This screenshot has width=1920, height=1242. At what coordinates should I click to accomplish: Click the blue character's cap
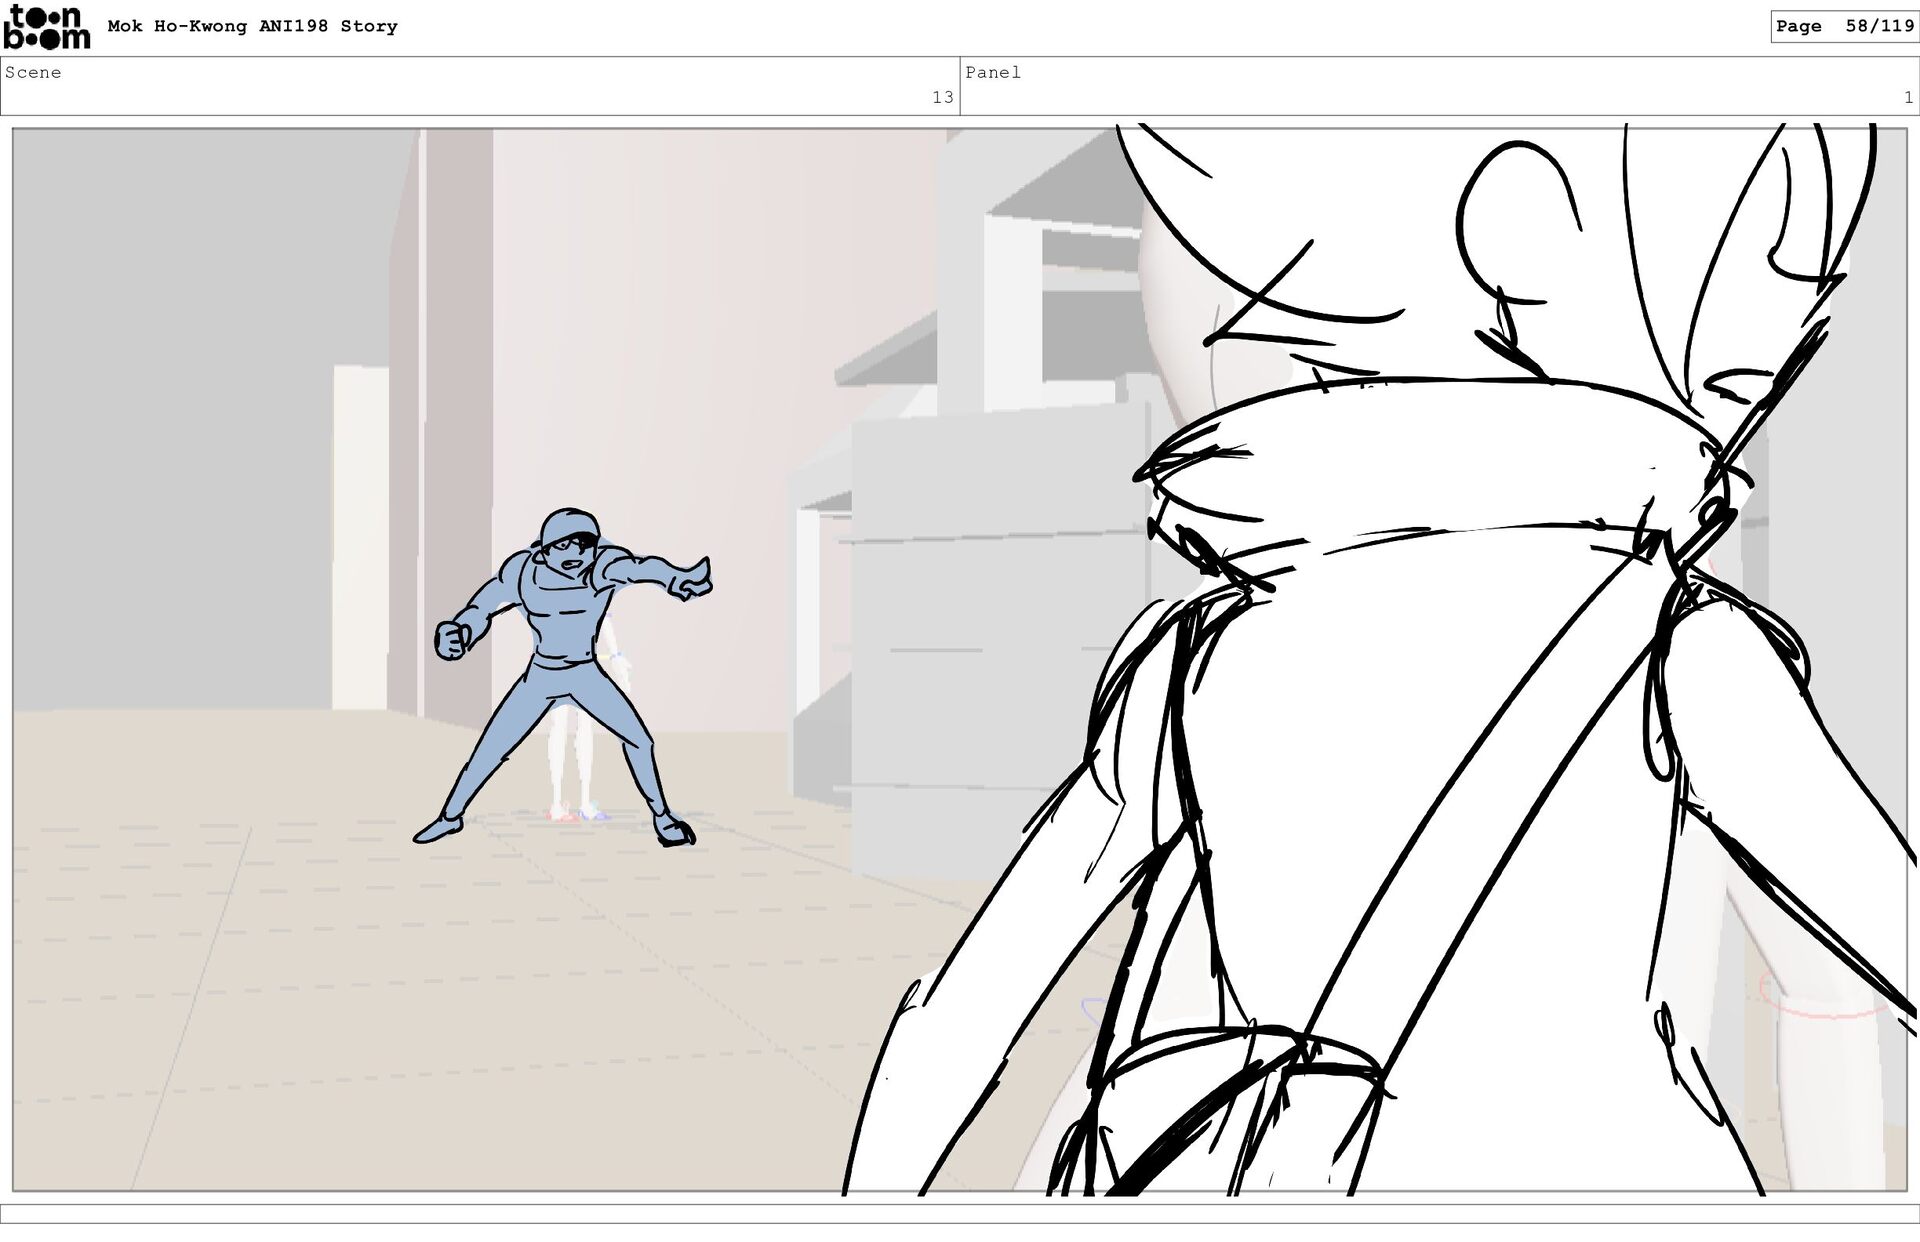[x=567, y=525]
